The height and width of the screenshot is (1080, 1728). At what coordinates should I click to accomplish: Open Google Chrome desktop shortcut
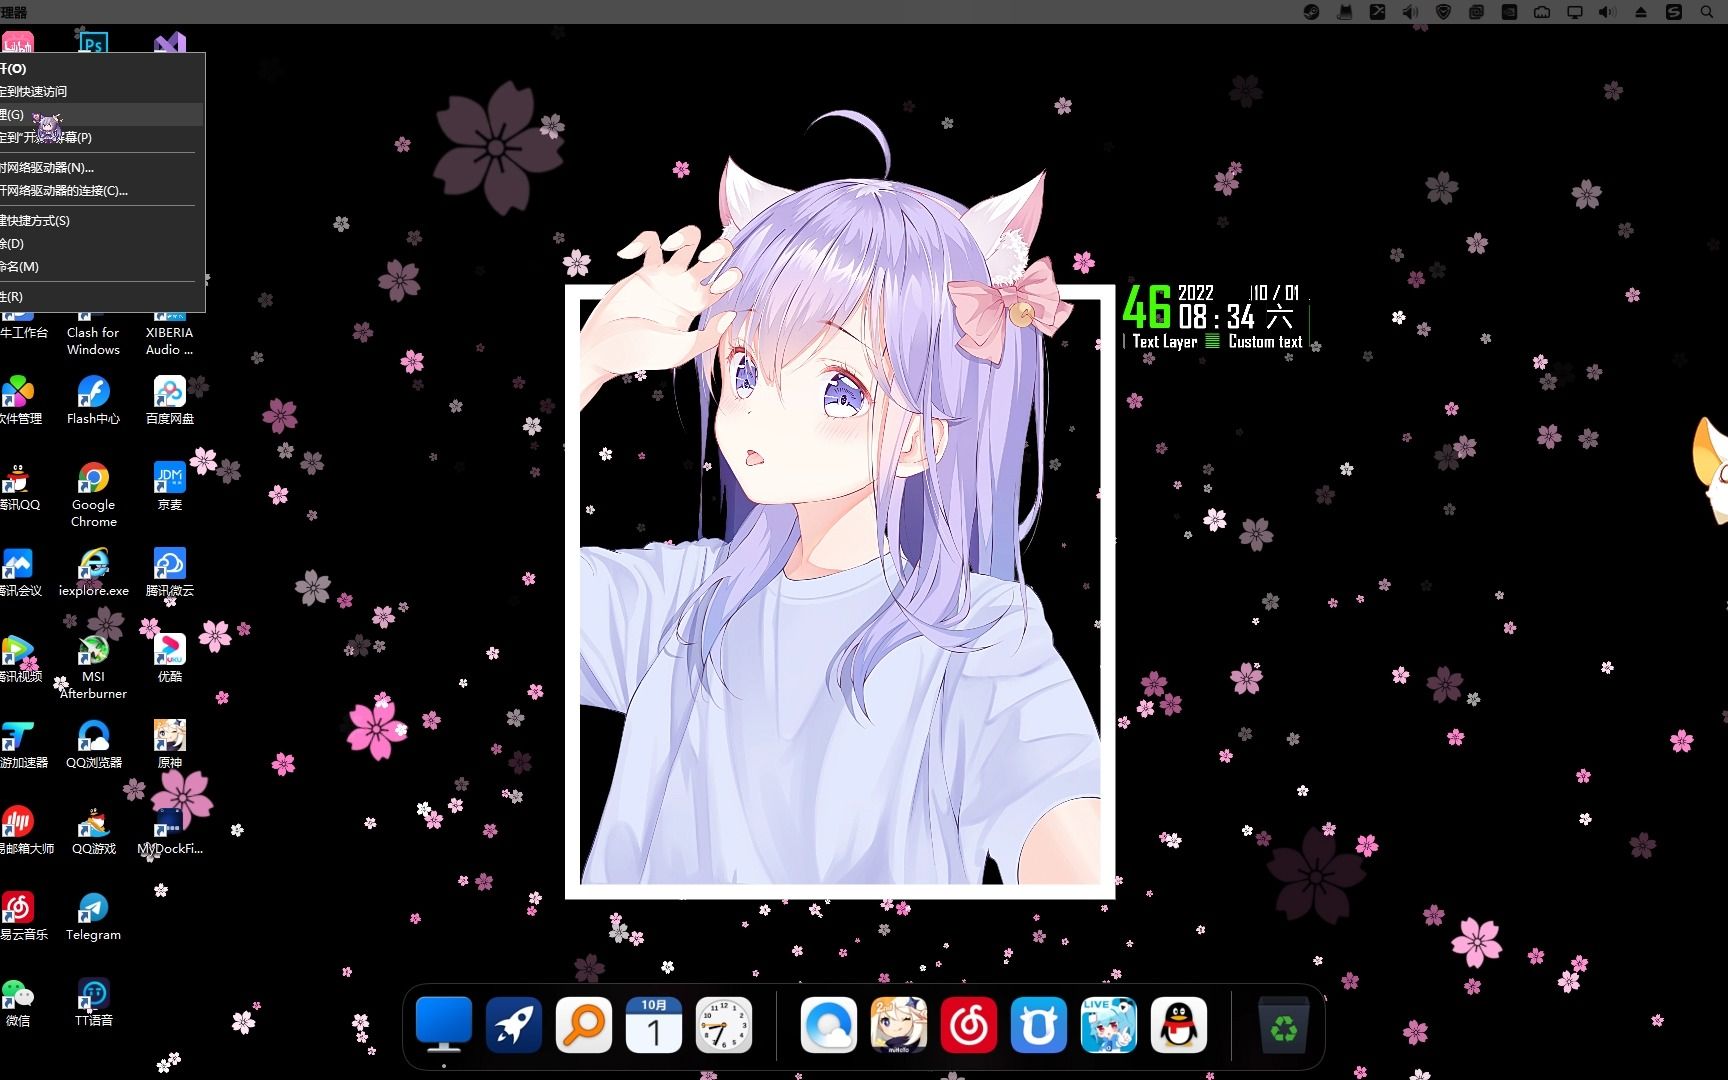coord(93,494)
